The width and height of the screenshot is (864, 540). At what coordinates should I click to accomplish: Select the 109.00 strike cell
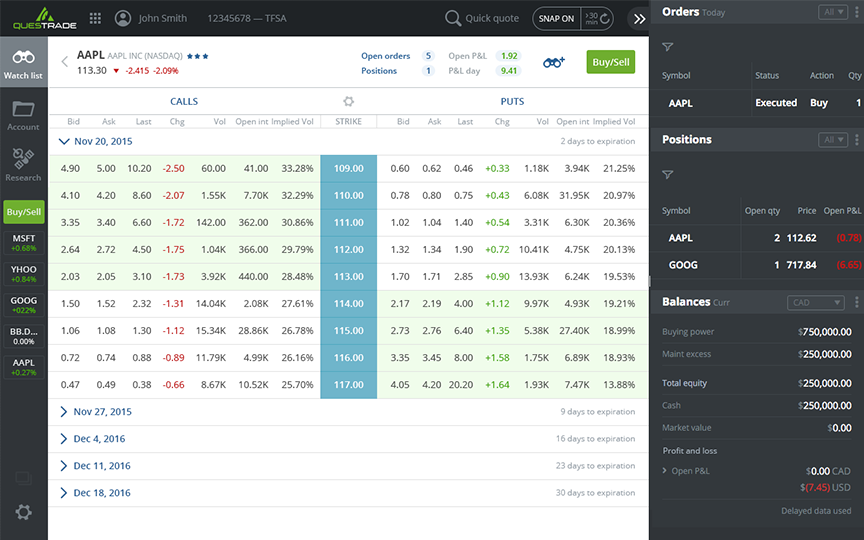point(348,169)
